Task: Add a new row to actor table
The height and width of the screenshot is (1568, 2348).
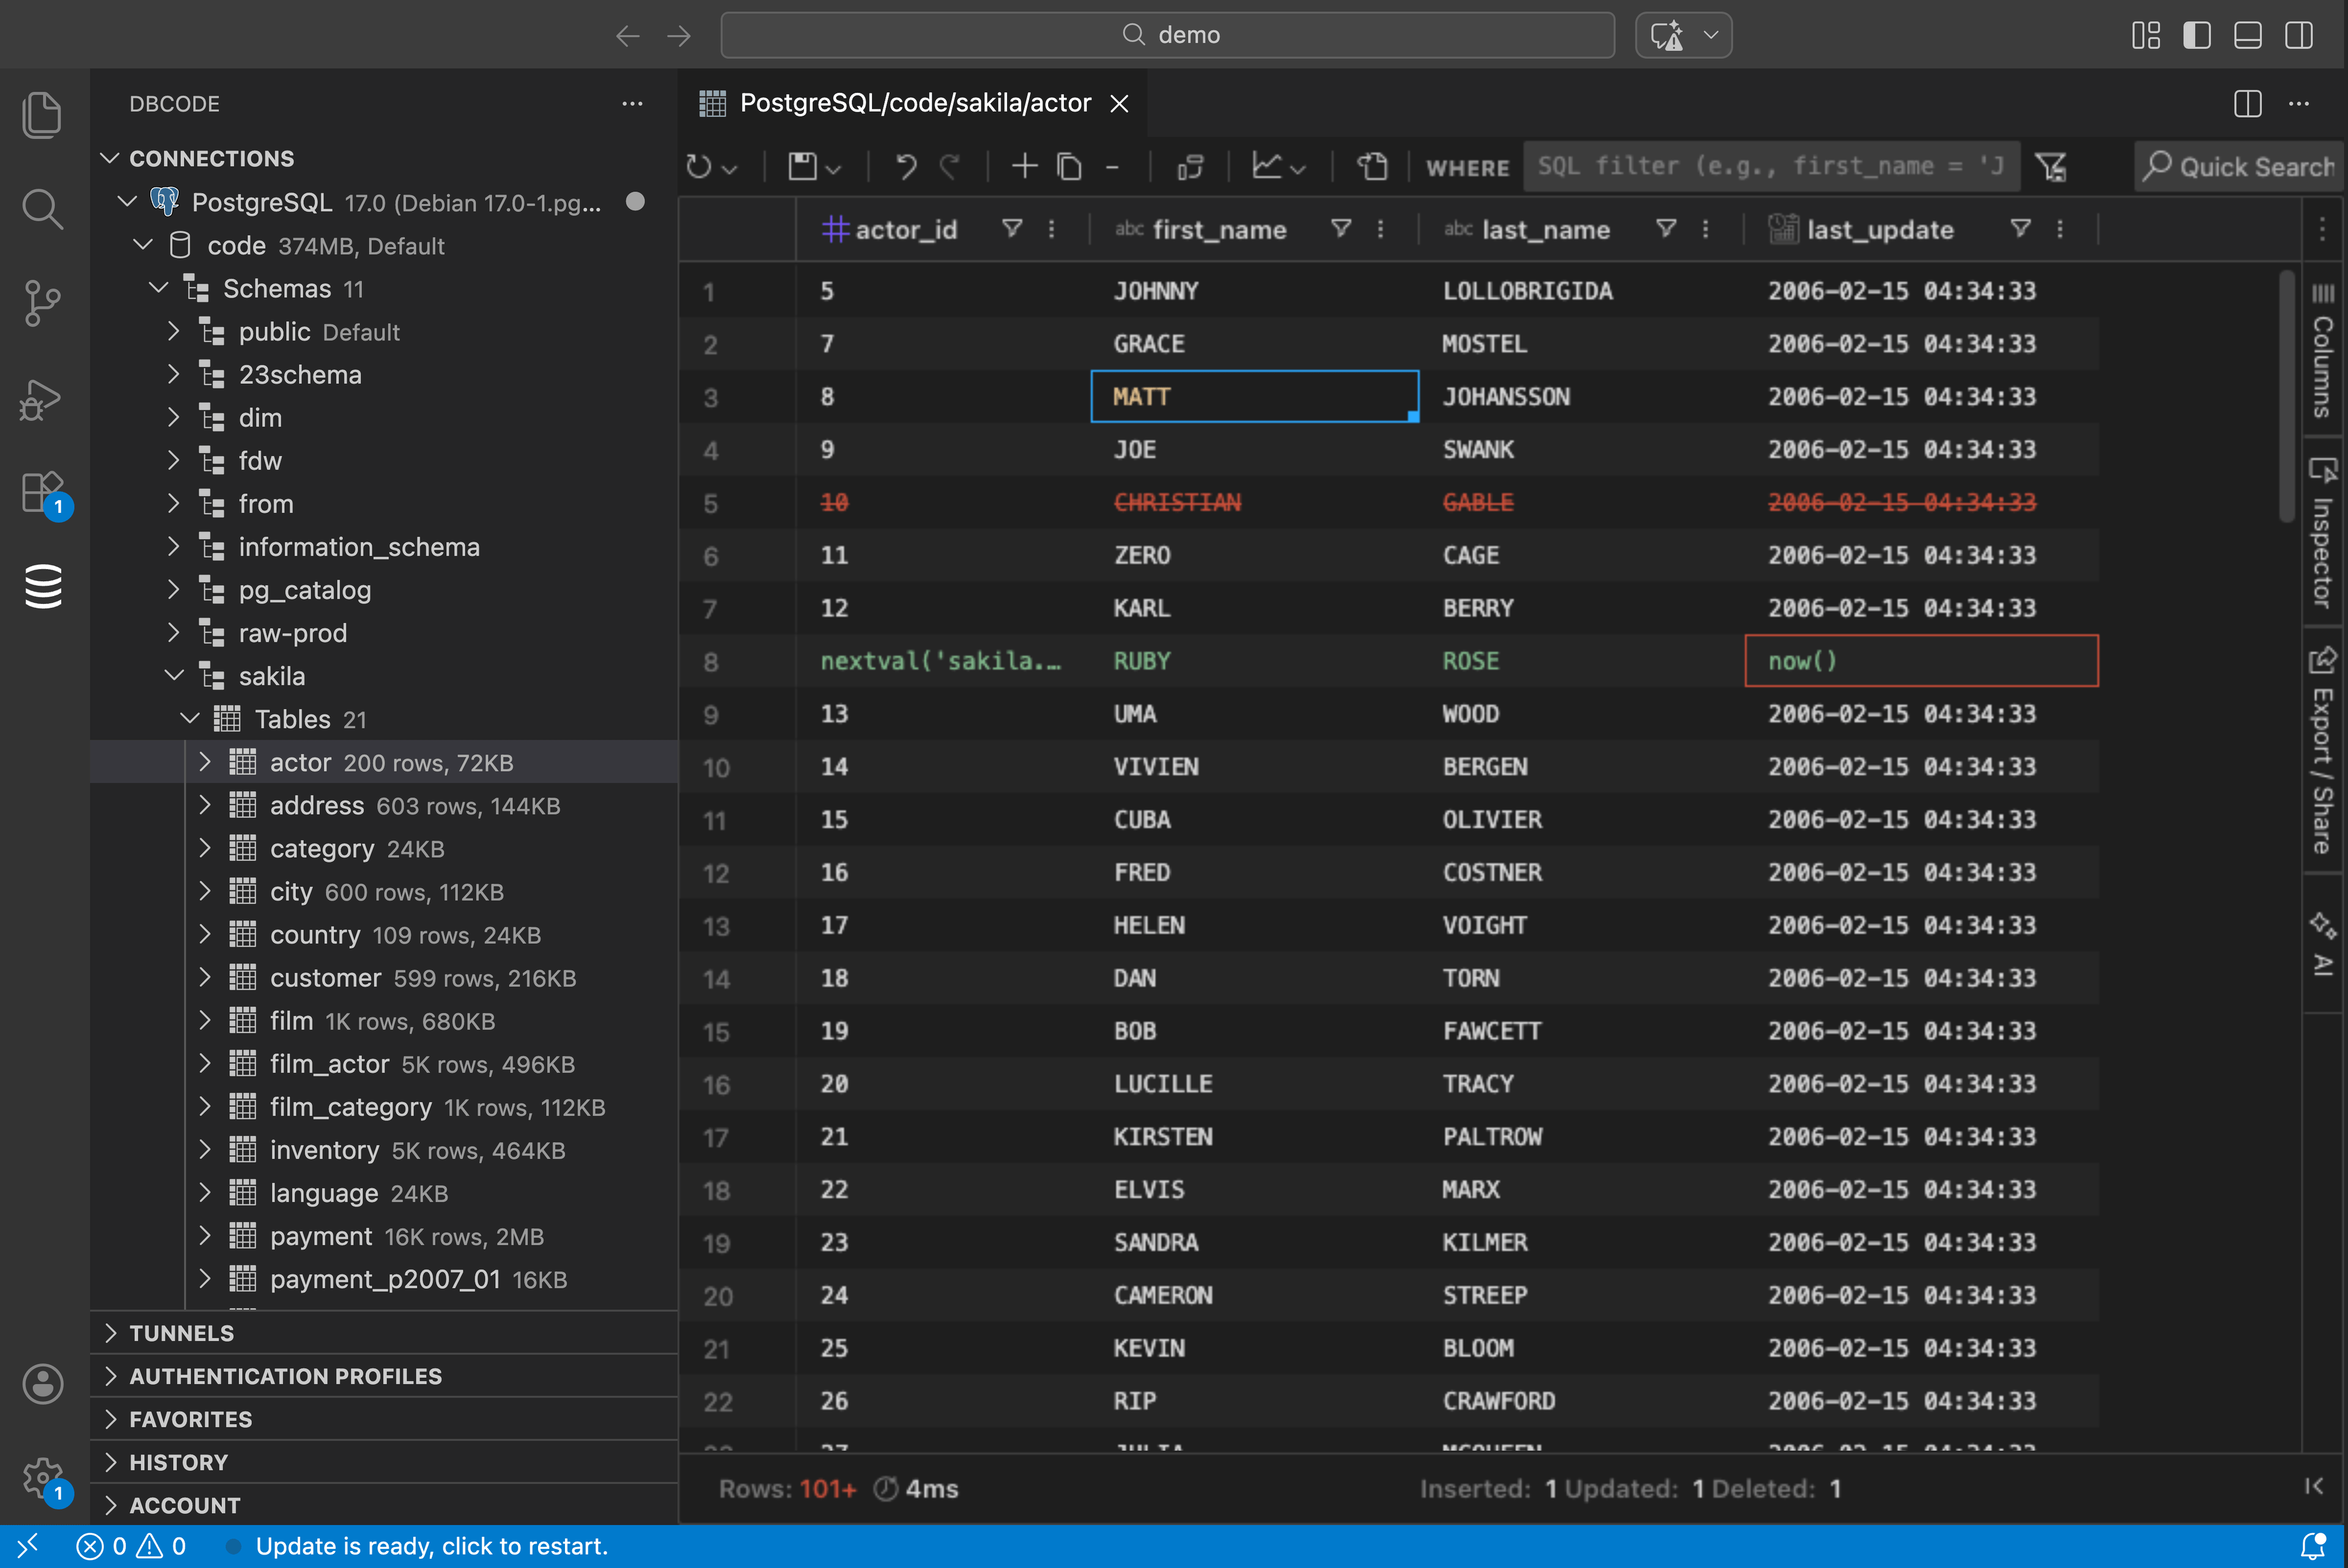Action: [1023, 166]
